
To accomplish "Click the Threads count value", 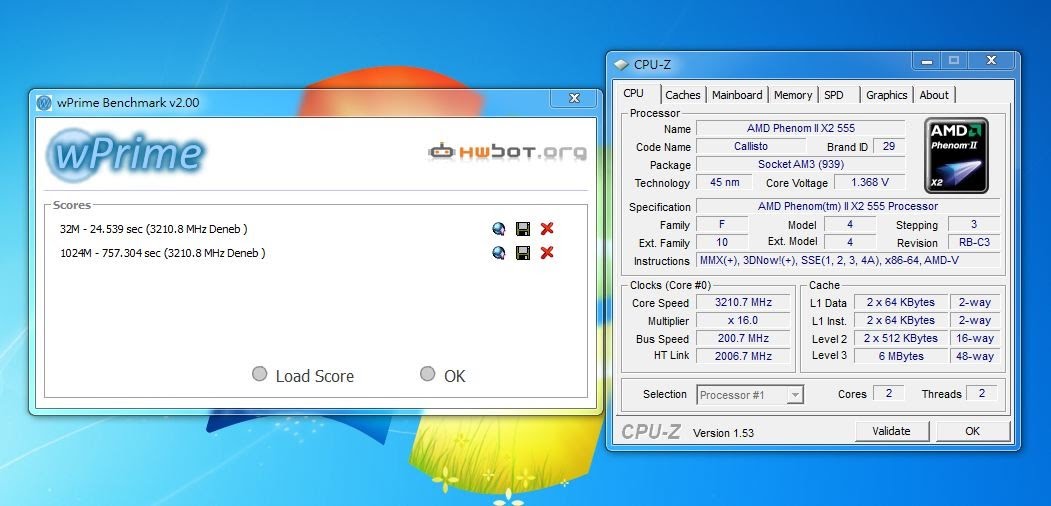I will click(x=982, y=393).
